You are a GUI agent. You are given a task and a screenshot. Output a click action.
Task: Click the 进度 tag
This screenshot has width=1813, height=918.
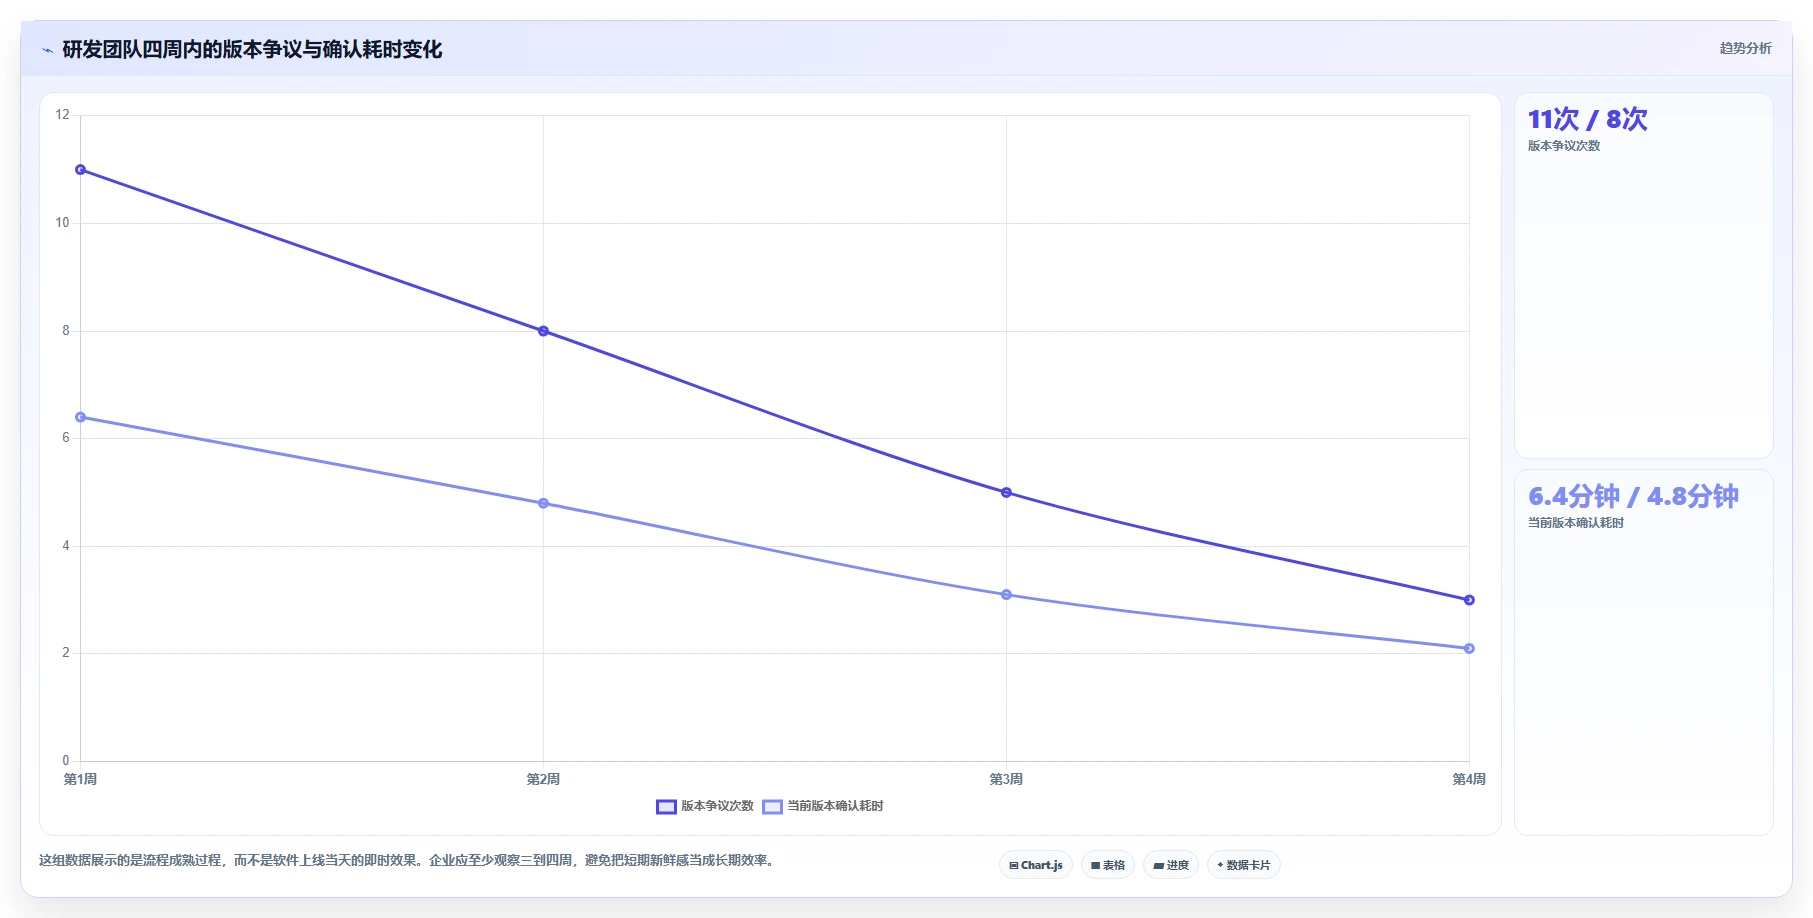1171,865
